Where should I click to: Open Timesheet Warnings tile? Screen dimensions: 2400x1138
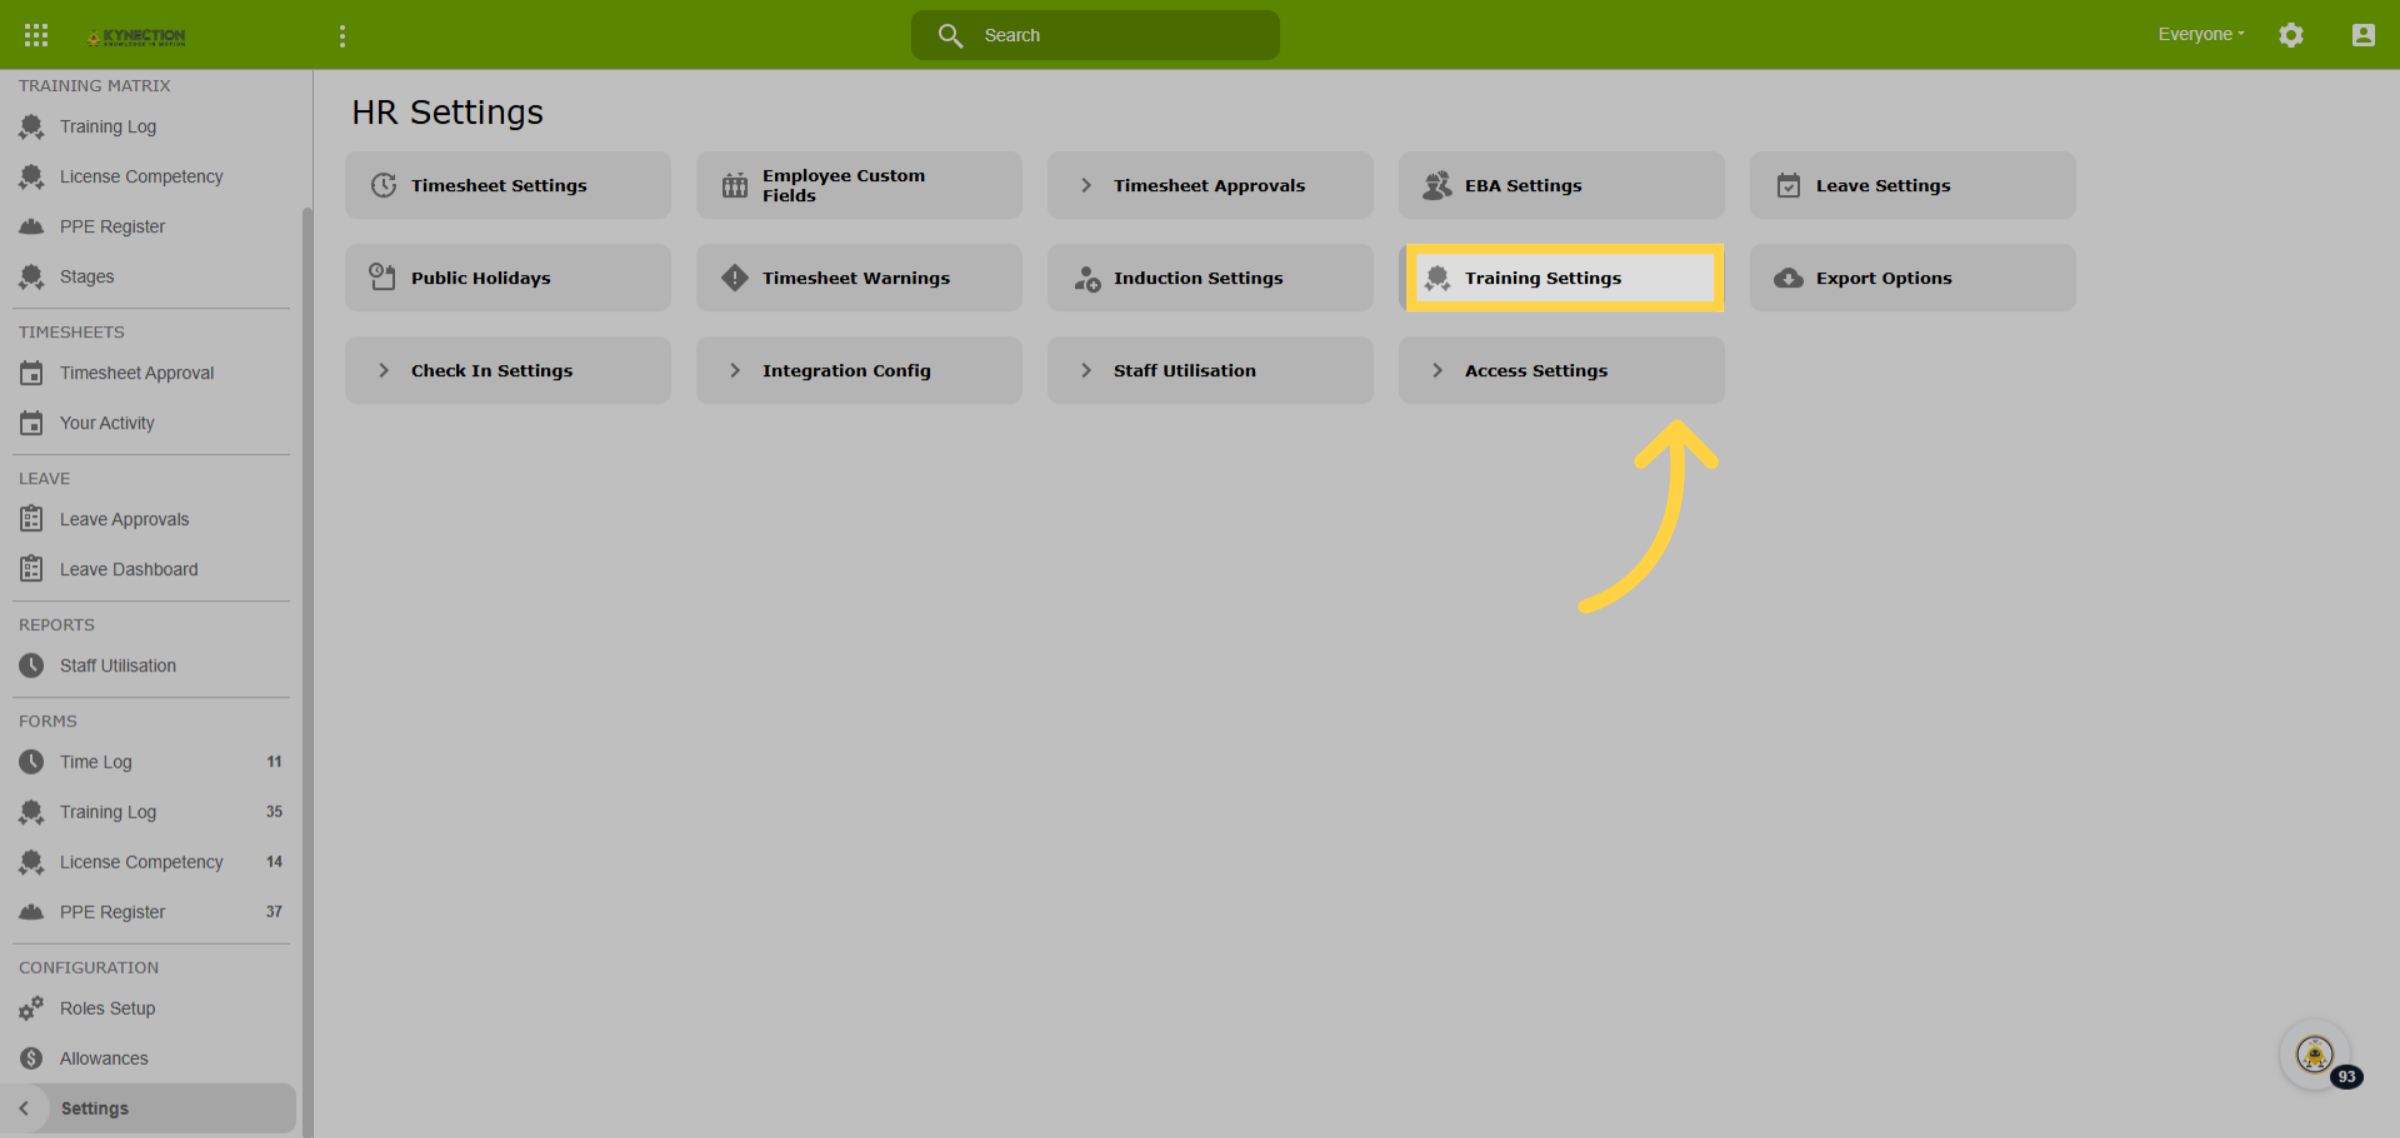pyautogui.click(x=859, y=278)
